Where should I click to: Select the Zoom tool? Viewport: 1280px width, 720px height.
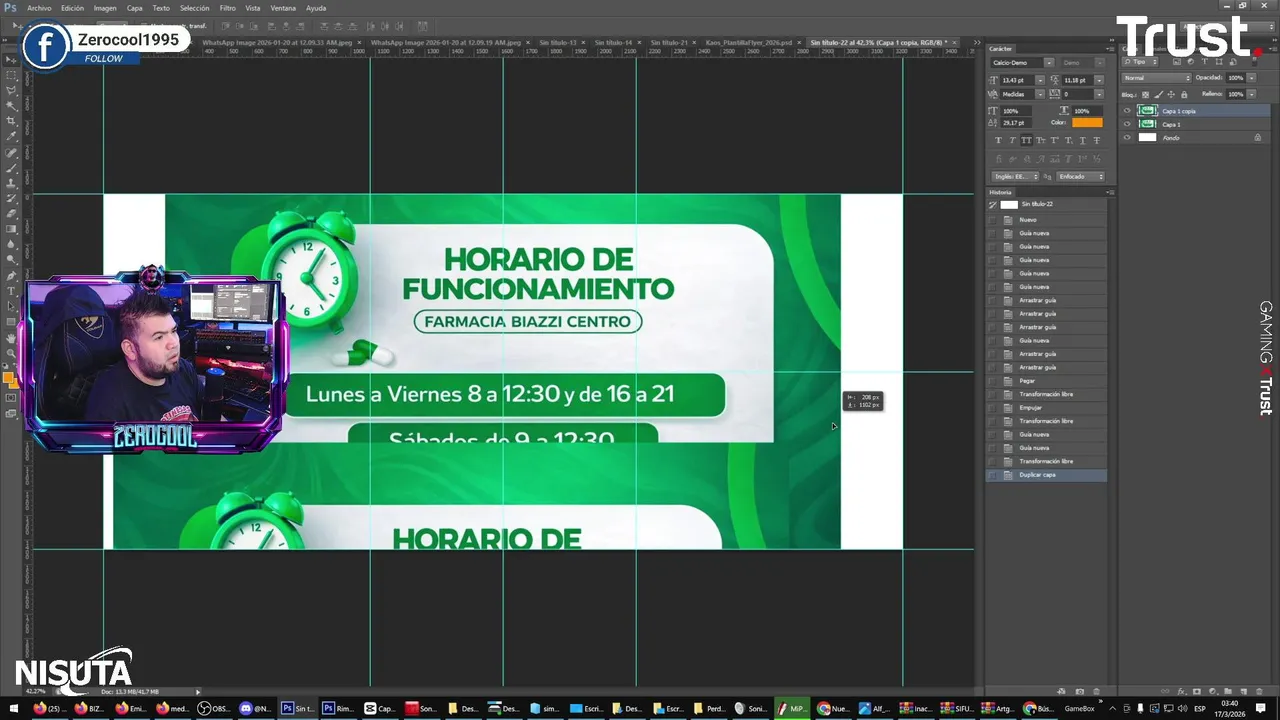coord(12,353)
